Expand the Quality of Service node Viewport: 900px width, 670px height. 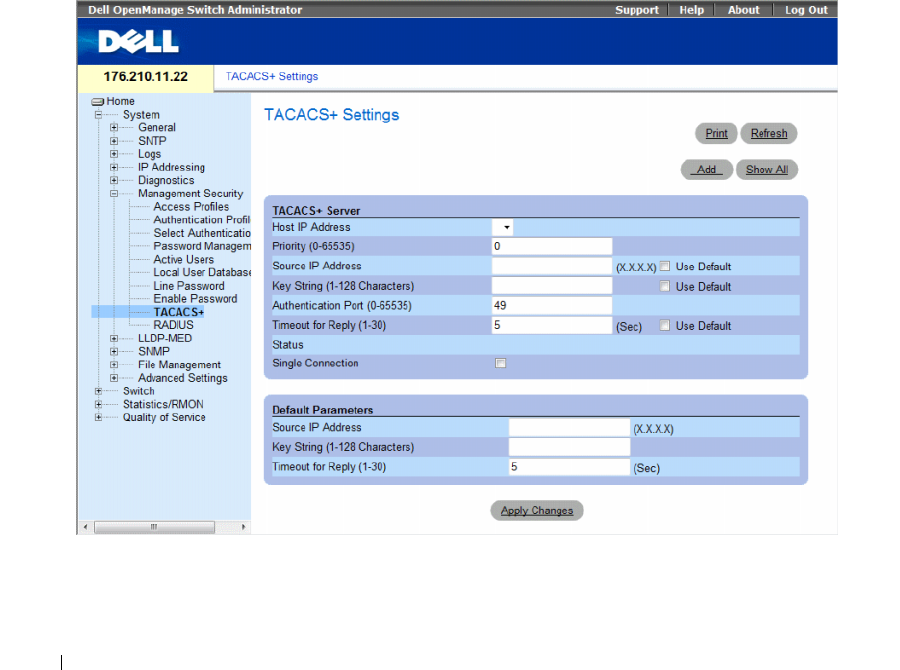pos(98,417)
